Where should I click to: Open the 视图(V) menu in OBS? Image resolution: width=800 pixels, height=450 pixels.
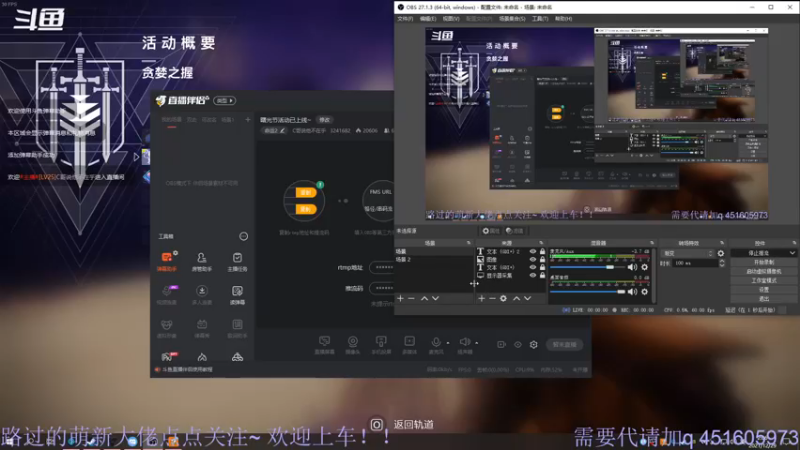[451, 19]
